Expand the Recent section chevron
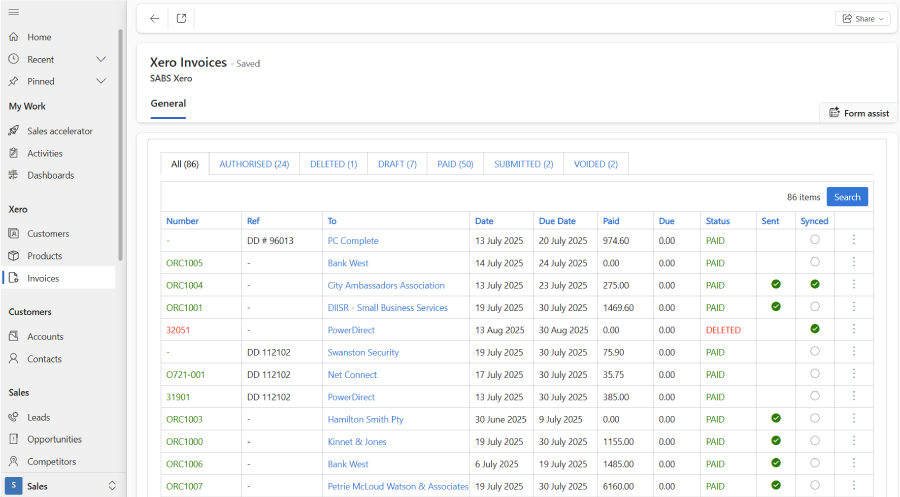The image size is (900, 497). coord(101,59)
